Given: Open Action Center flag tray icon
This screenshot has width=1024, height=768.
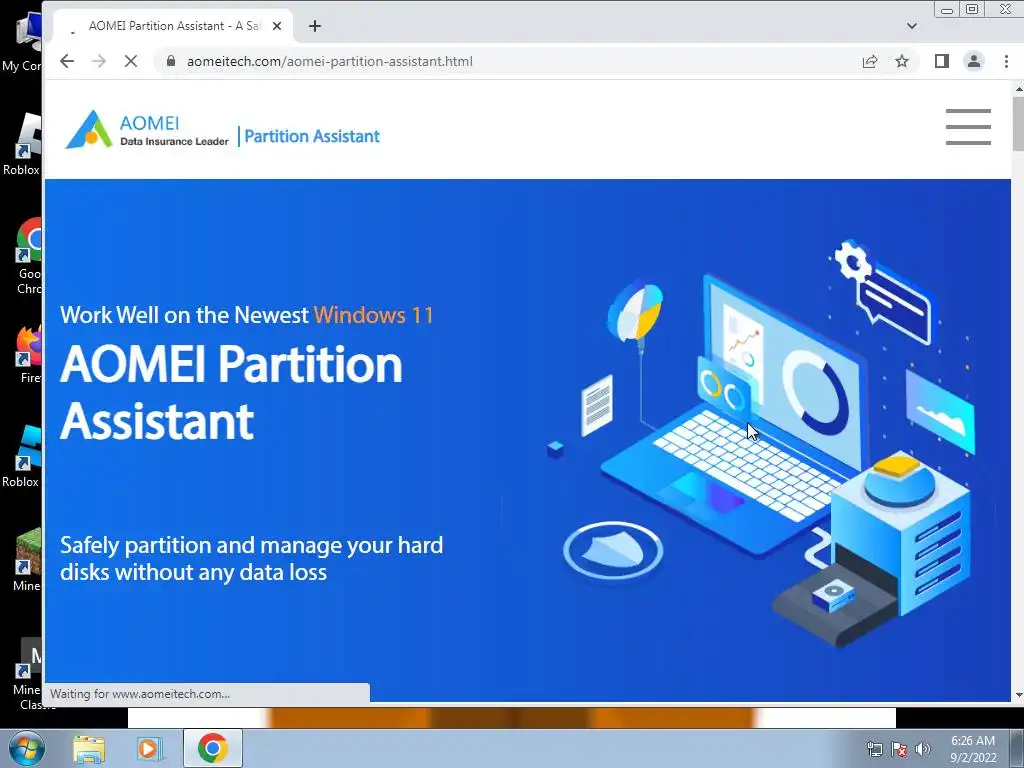Looking at the screenshot, I should point(899,749).
